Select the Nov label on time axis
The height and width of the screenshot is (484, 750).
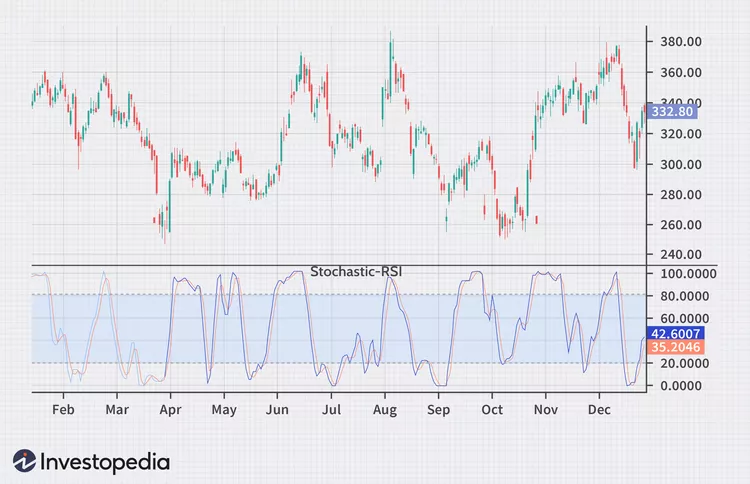pos(545,410)
